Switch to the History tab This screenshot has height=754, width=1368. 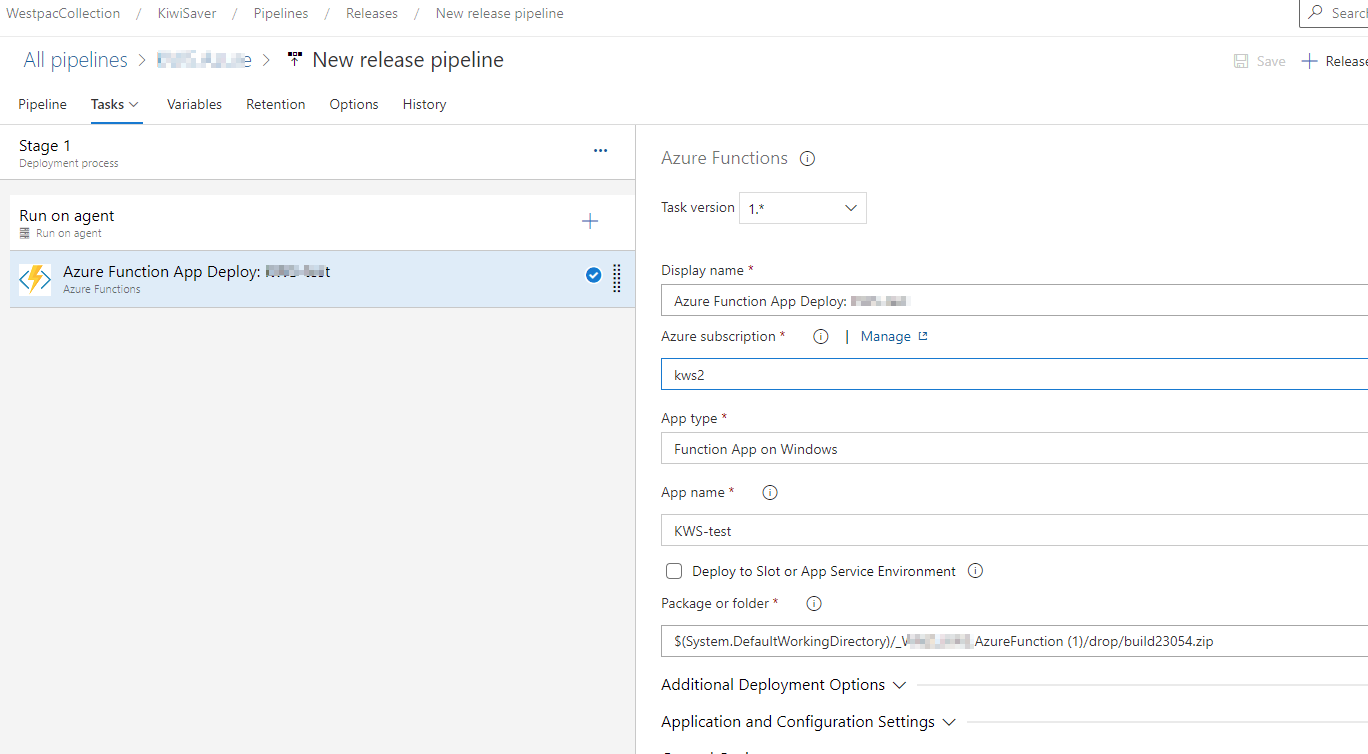click(x=424, y=104)
